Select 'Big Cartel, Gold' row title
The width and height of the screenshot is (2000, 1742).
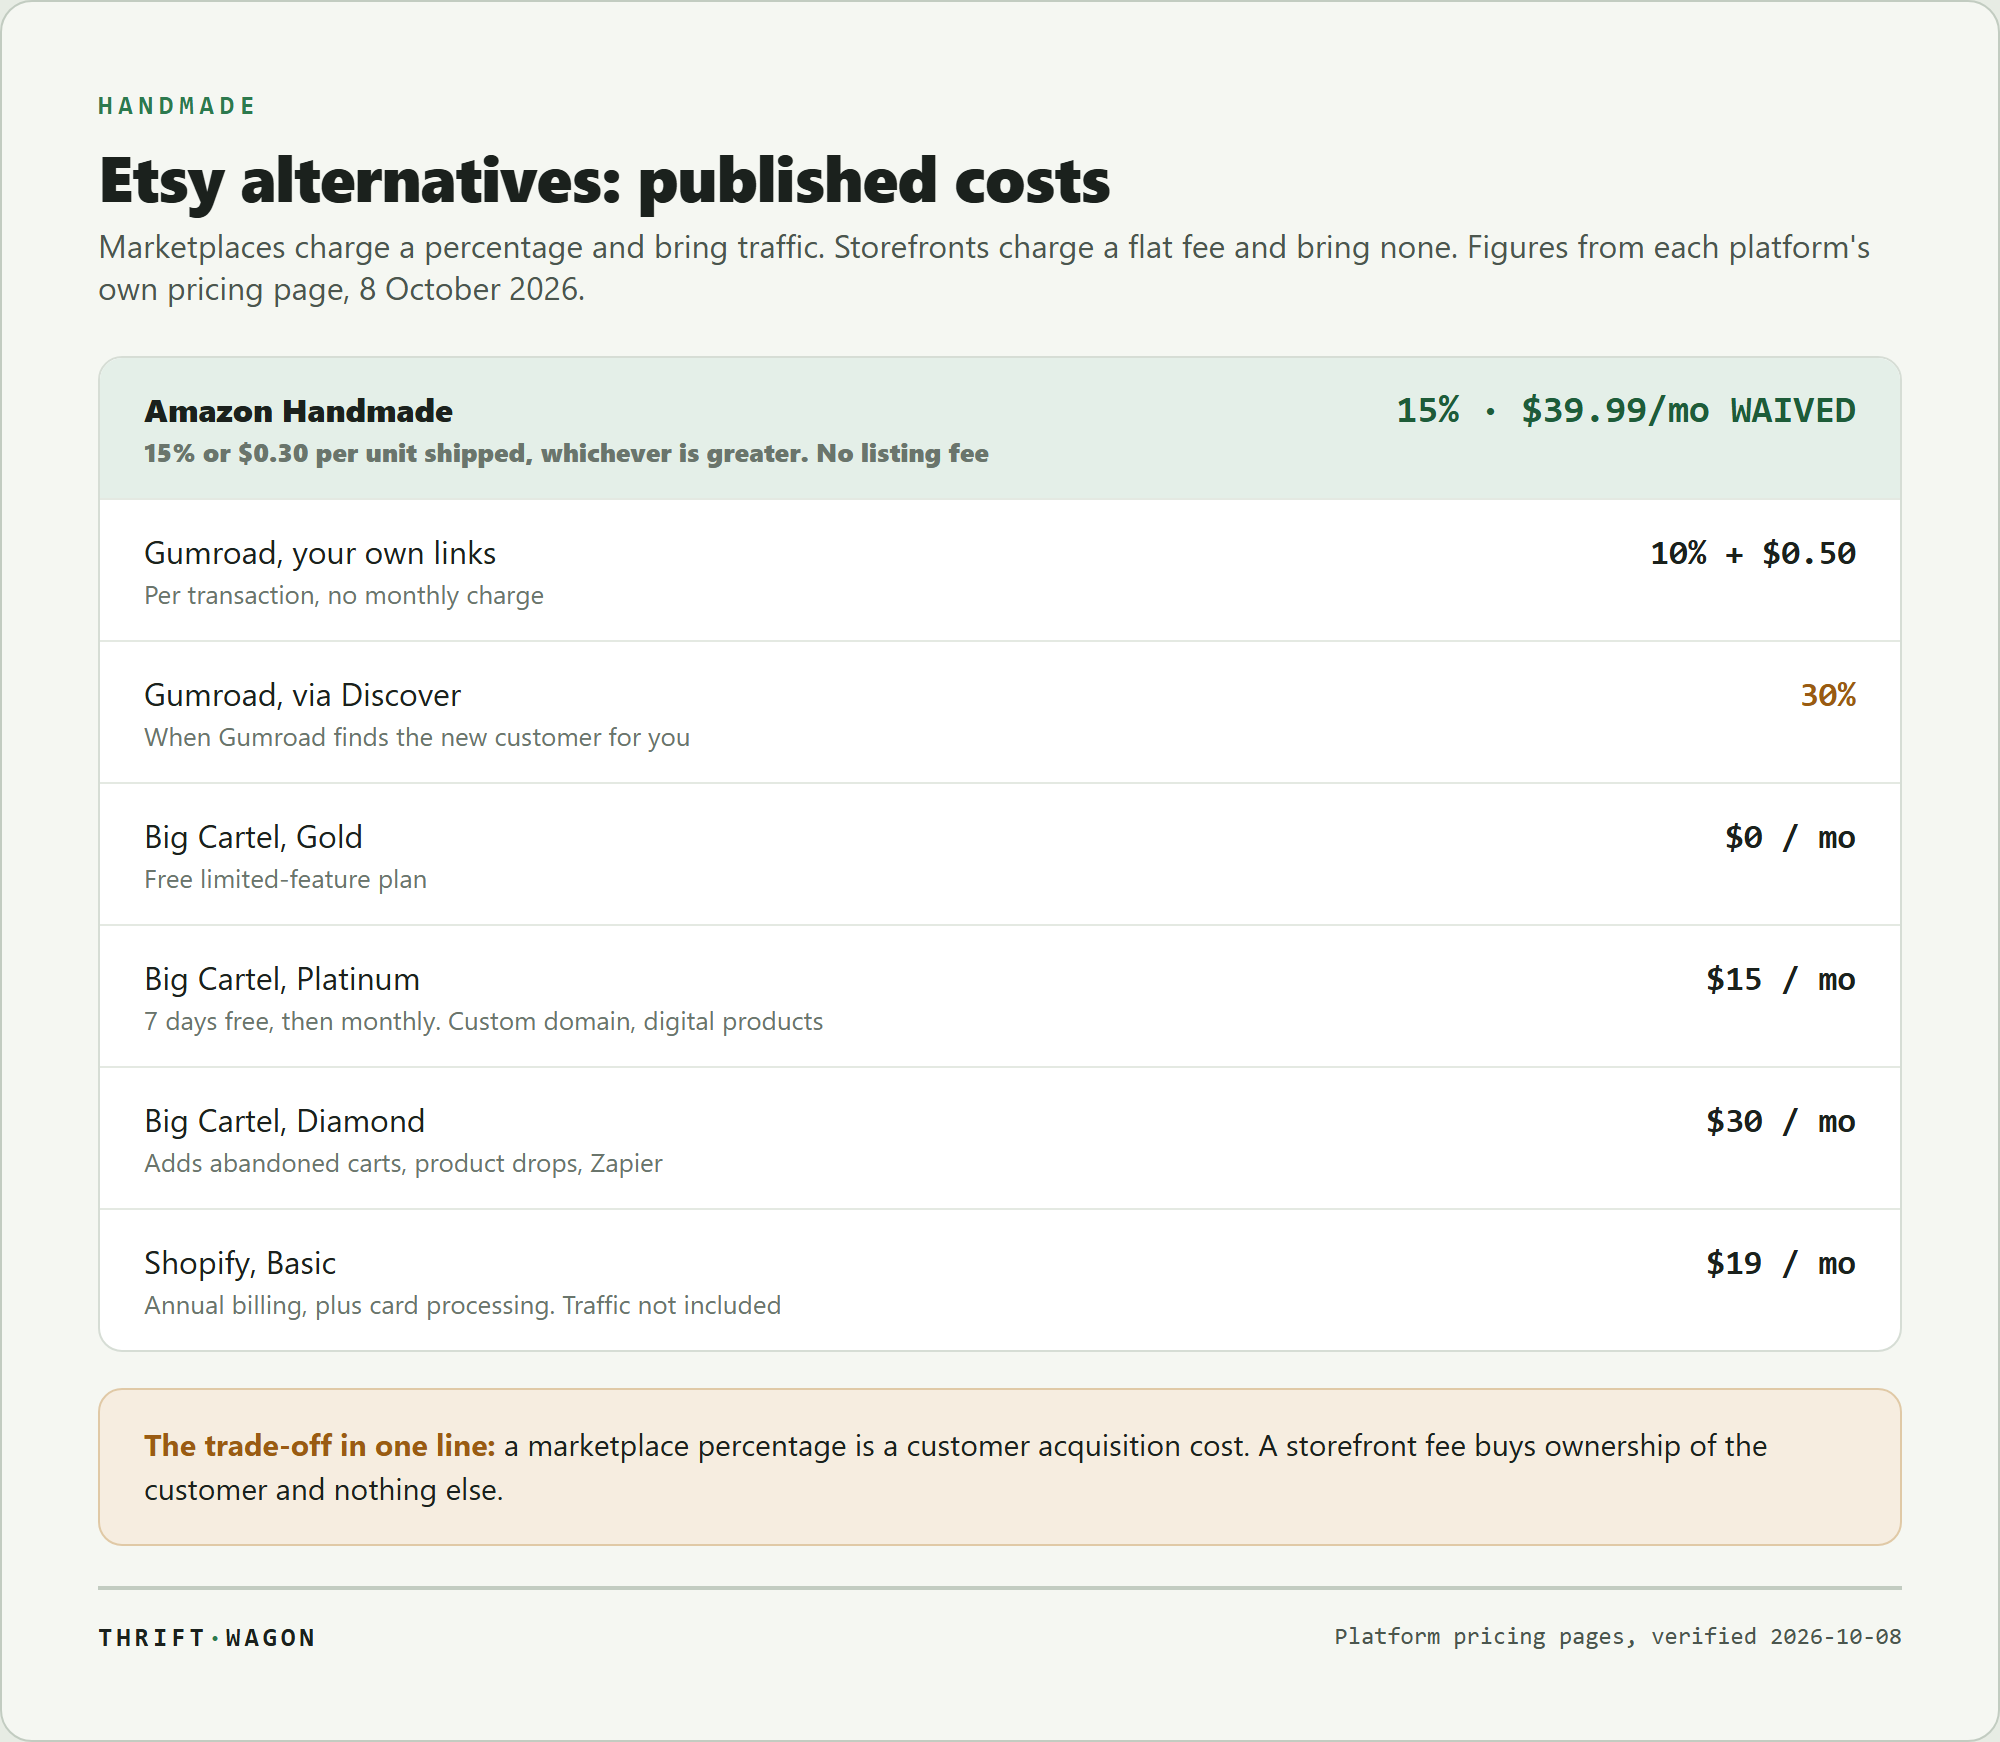(253, 837)
